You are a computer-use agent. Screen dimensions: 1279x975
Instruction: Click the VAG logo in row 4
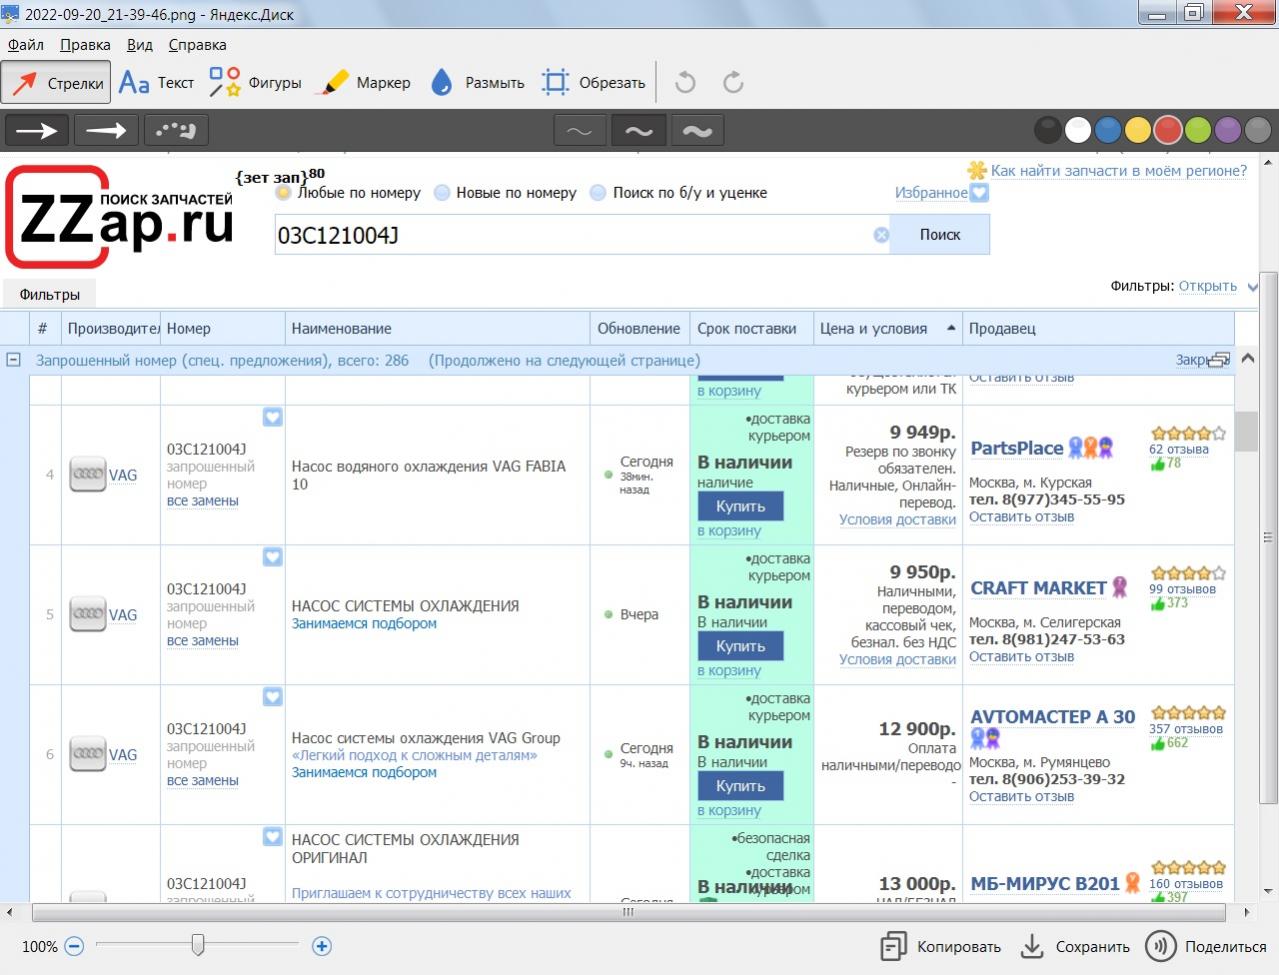[88, 475]
